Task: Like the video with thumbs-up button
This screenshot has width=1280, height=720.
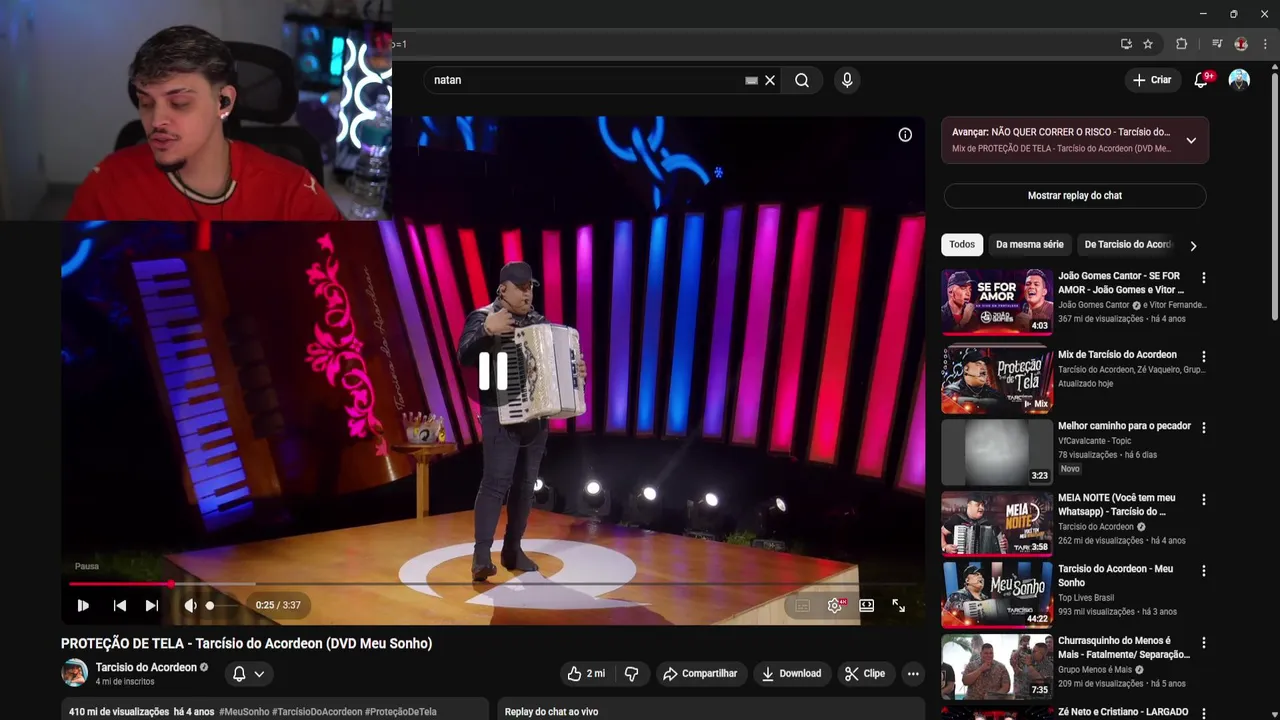Action: tap(587, 674)
